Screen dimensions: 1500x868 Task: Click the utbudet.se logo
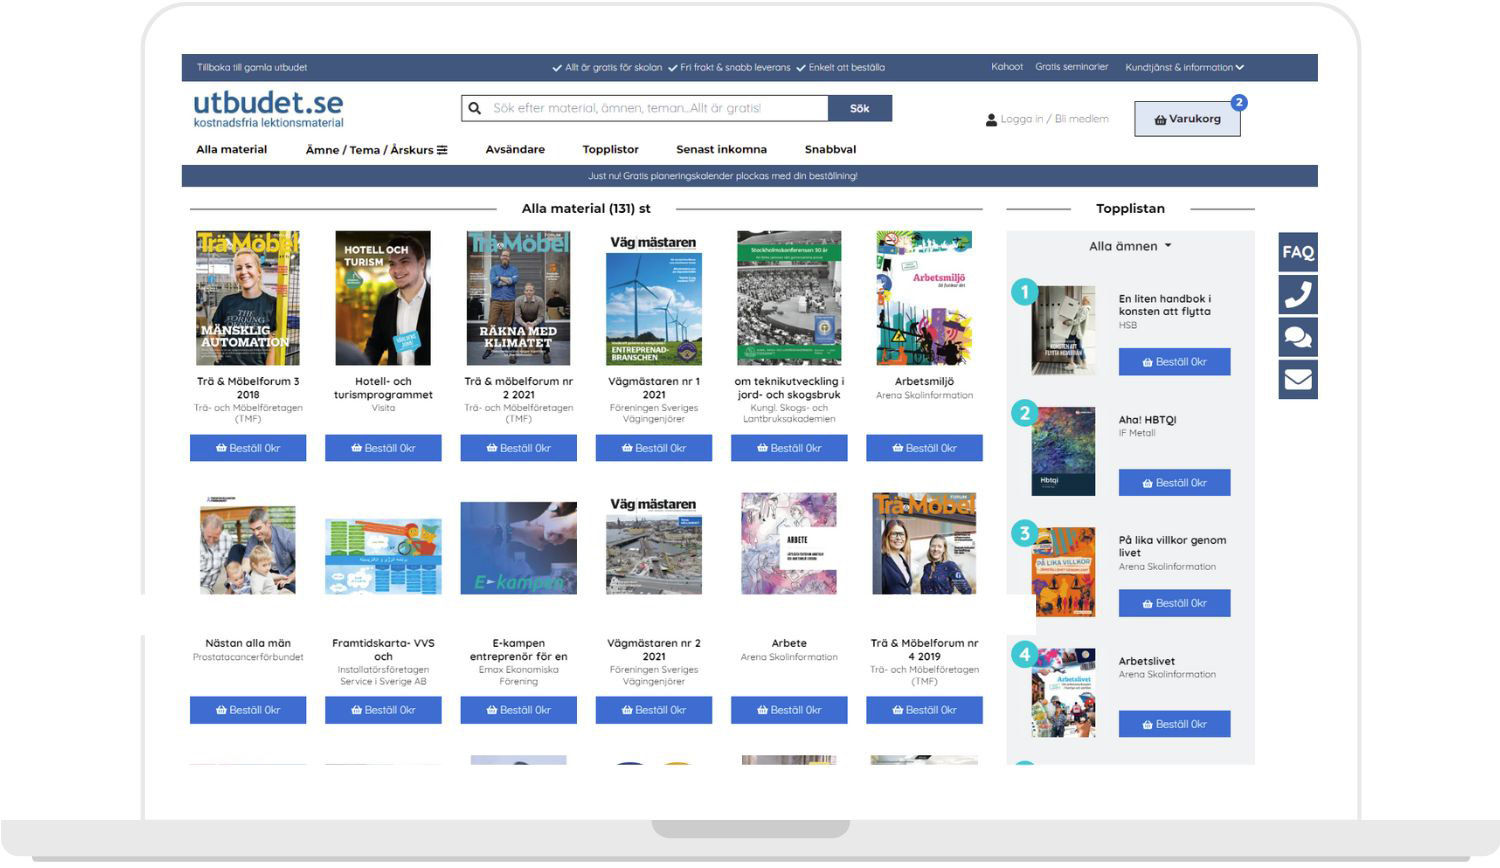(x=268, y=109)
